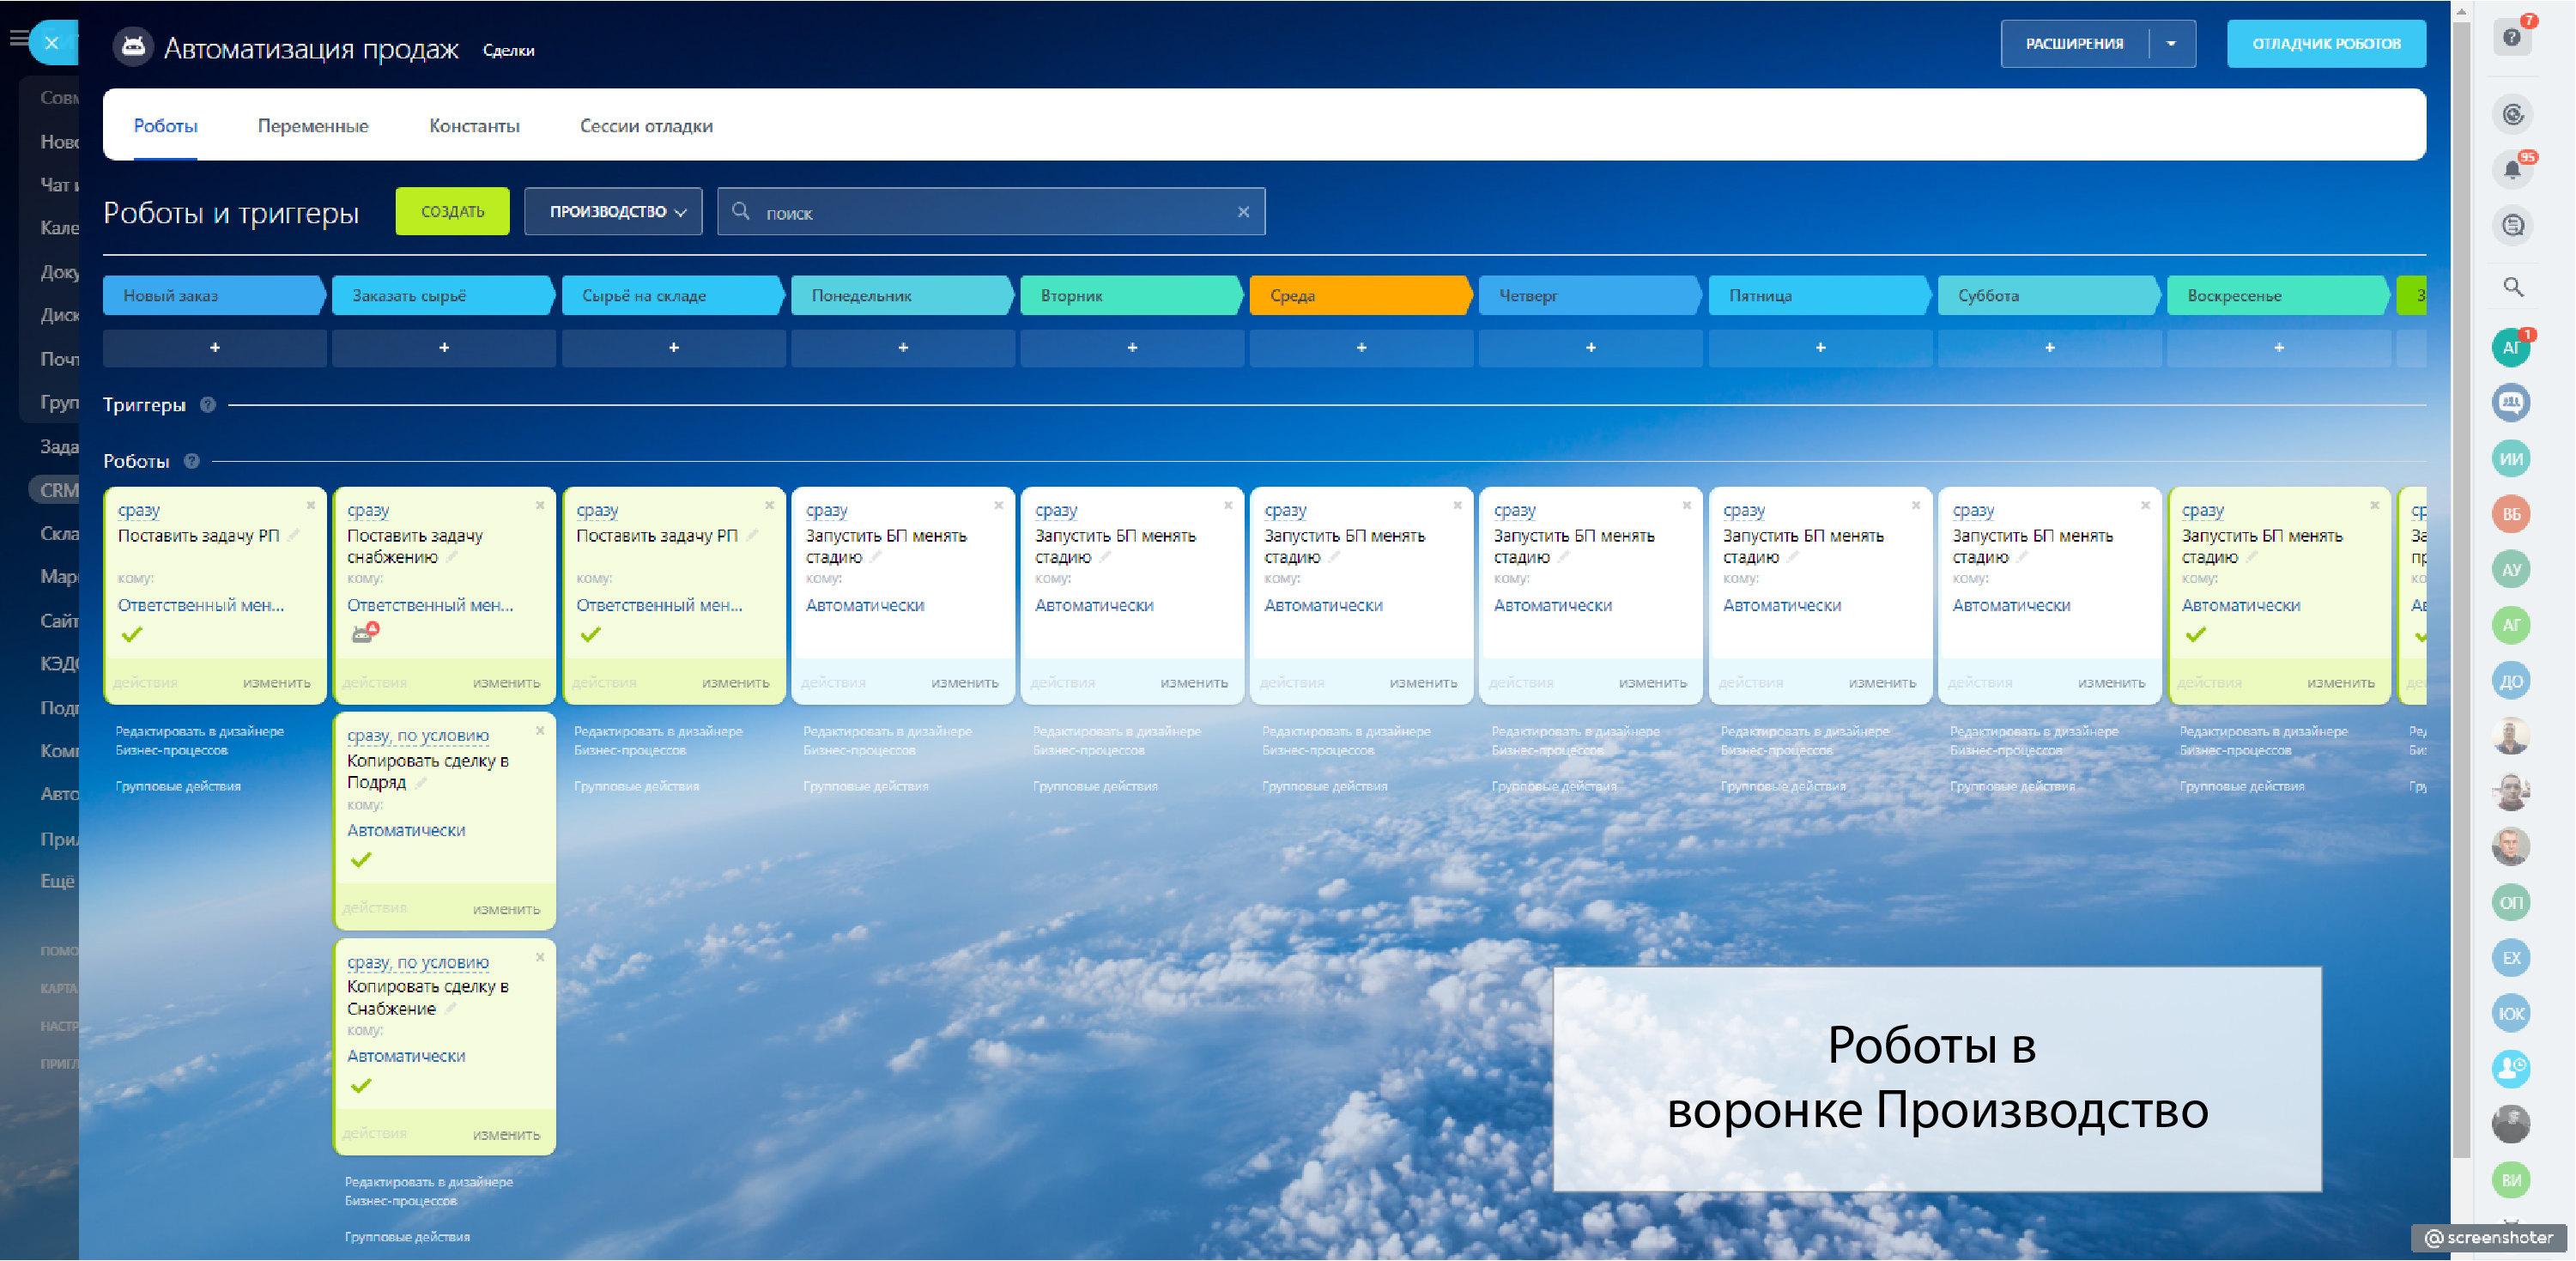2576x1261 pixels.
Task: Click pencil icon beside Копировать сделку в Подряд
Action: (421, 783)
